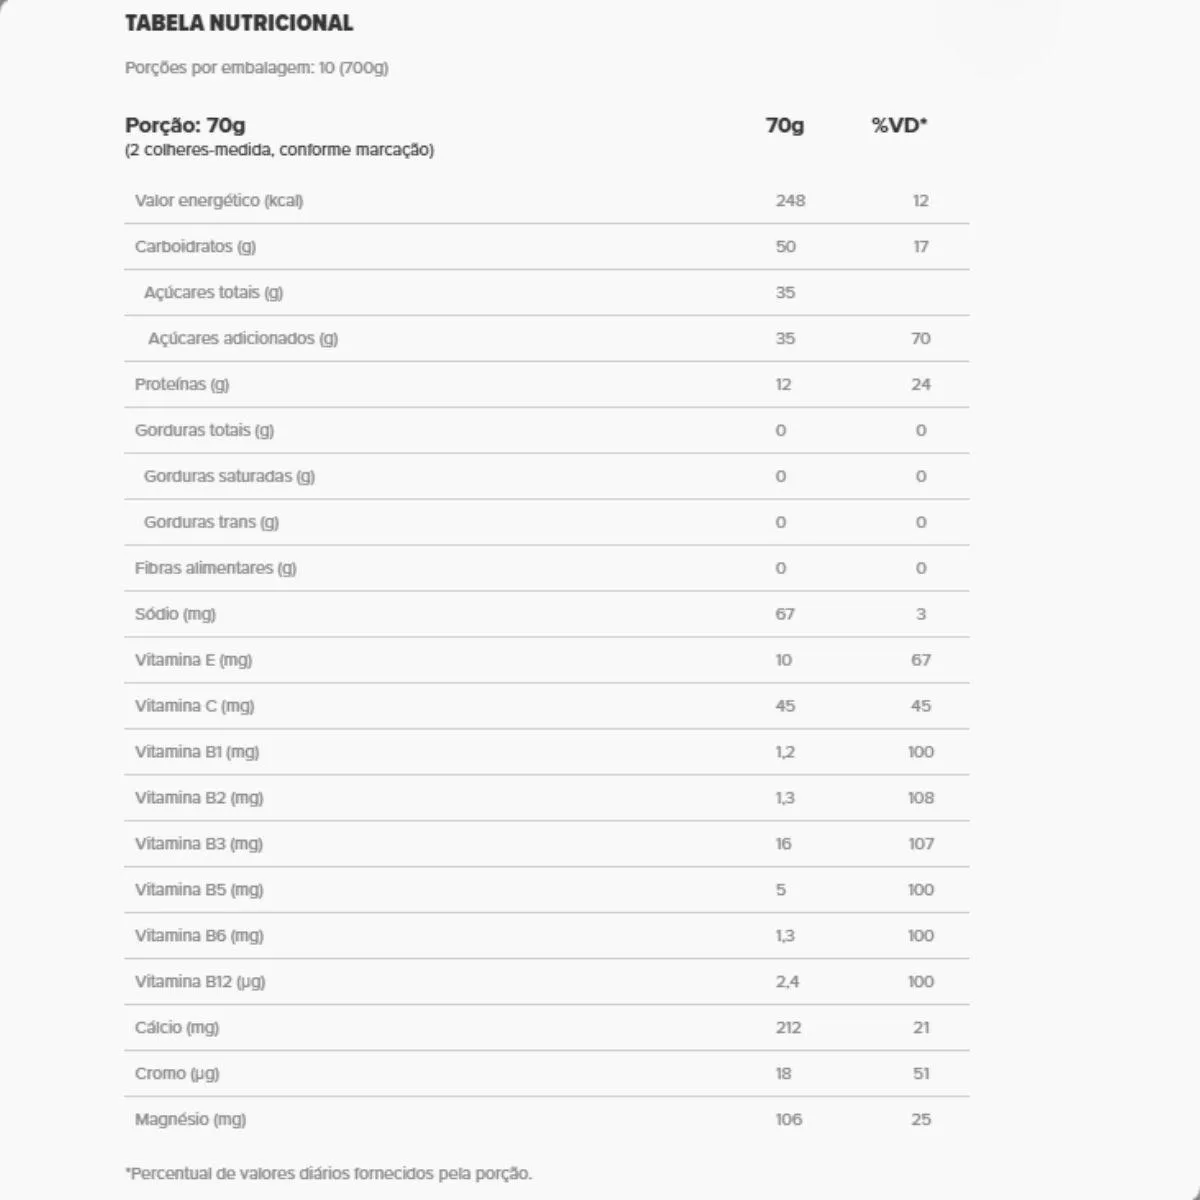Click the 70g column header

coord(784,125)
